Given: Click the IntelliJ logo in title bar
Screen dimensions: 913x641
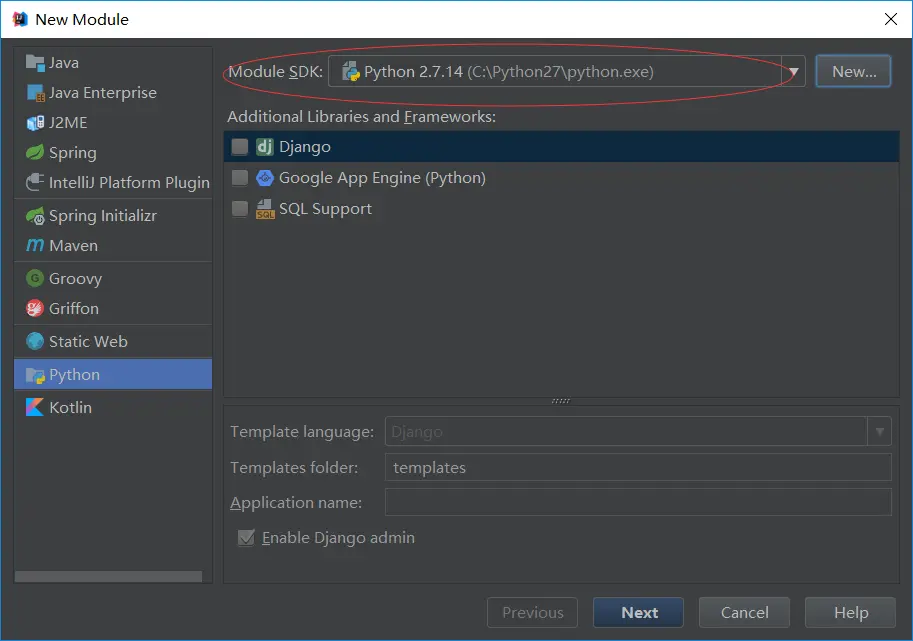Looking at the screenshot, I should pyautogui.click(x=20, y=19).
